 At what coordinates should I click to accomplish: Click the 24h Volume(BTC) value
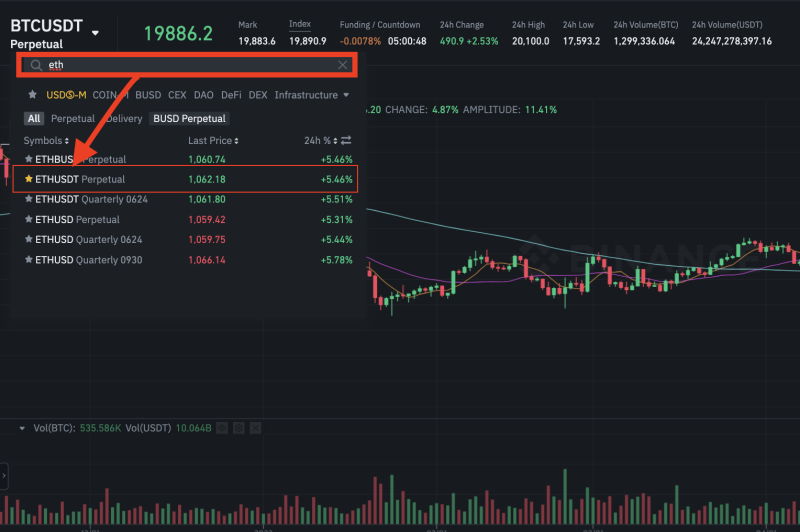644,41
